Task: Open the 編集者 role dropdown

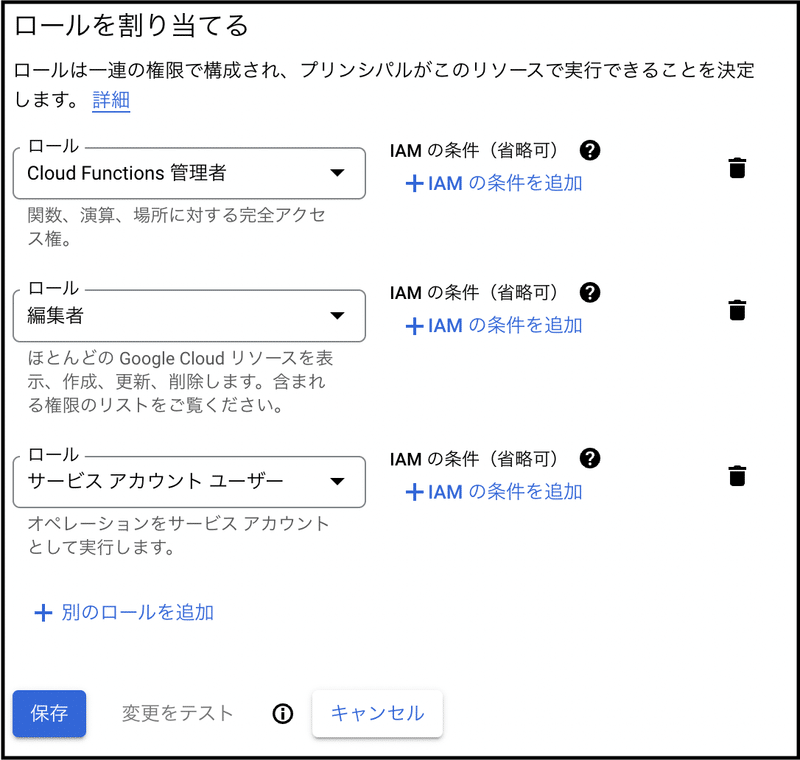Action: click(x=189, y=316)
